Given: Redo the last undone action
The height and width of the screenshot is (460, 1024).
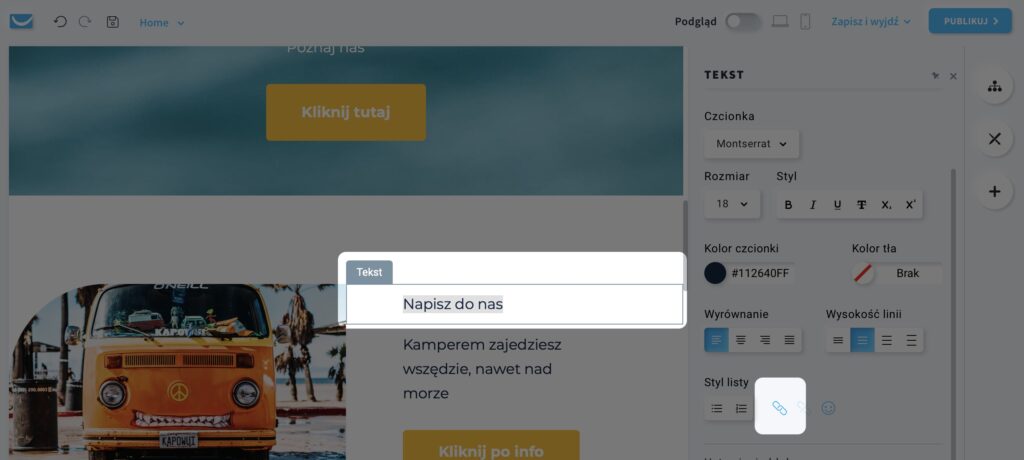Looking at the screenshot, I should tap(85, 22).
